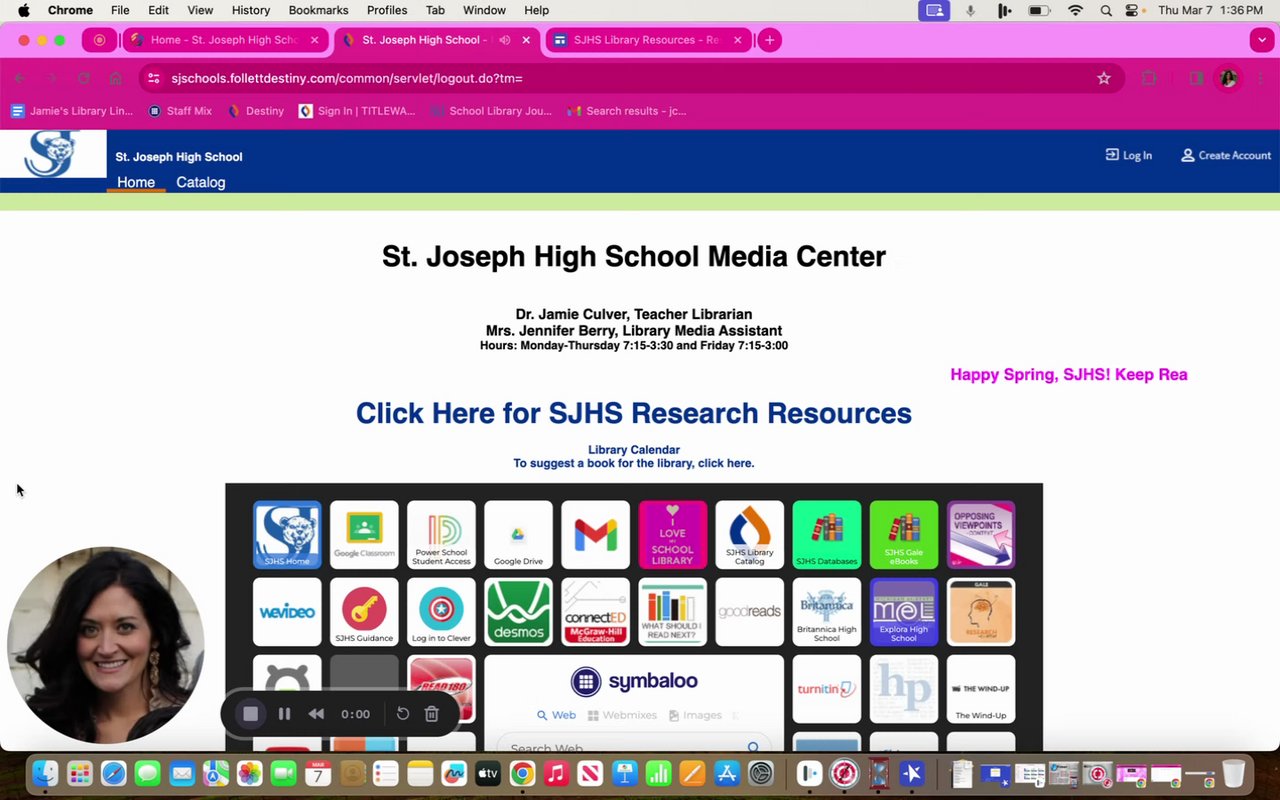View site information icon in address bar
This screenshot has width=1280, height=800.
click(x=154, y=78)
